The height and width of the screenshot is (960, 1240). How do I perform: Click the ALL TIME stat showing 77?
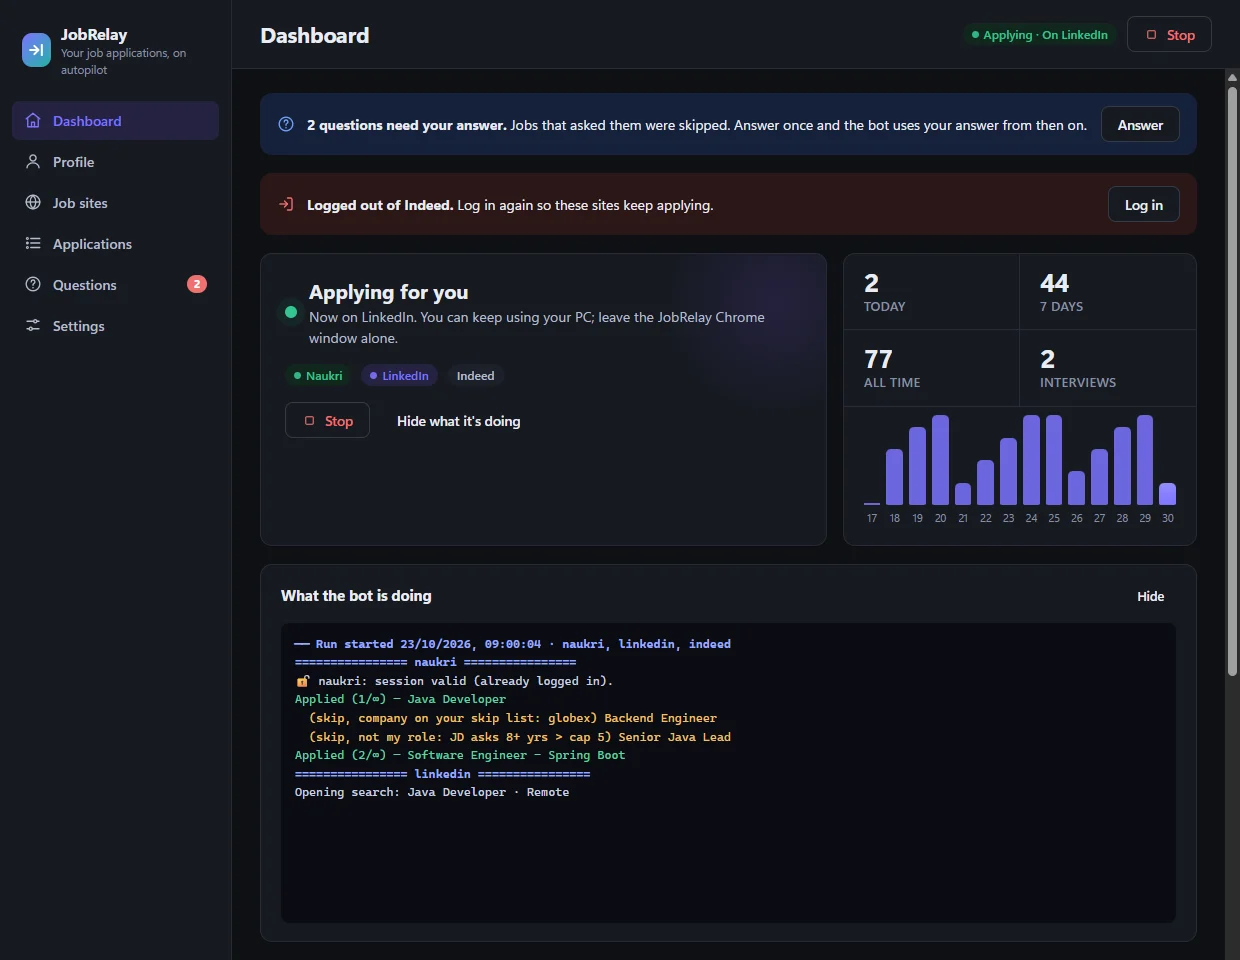click(x=931, y=368)
